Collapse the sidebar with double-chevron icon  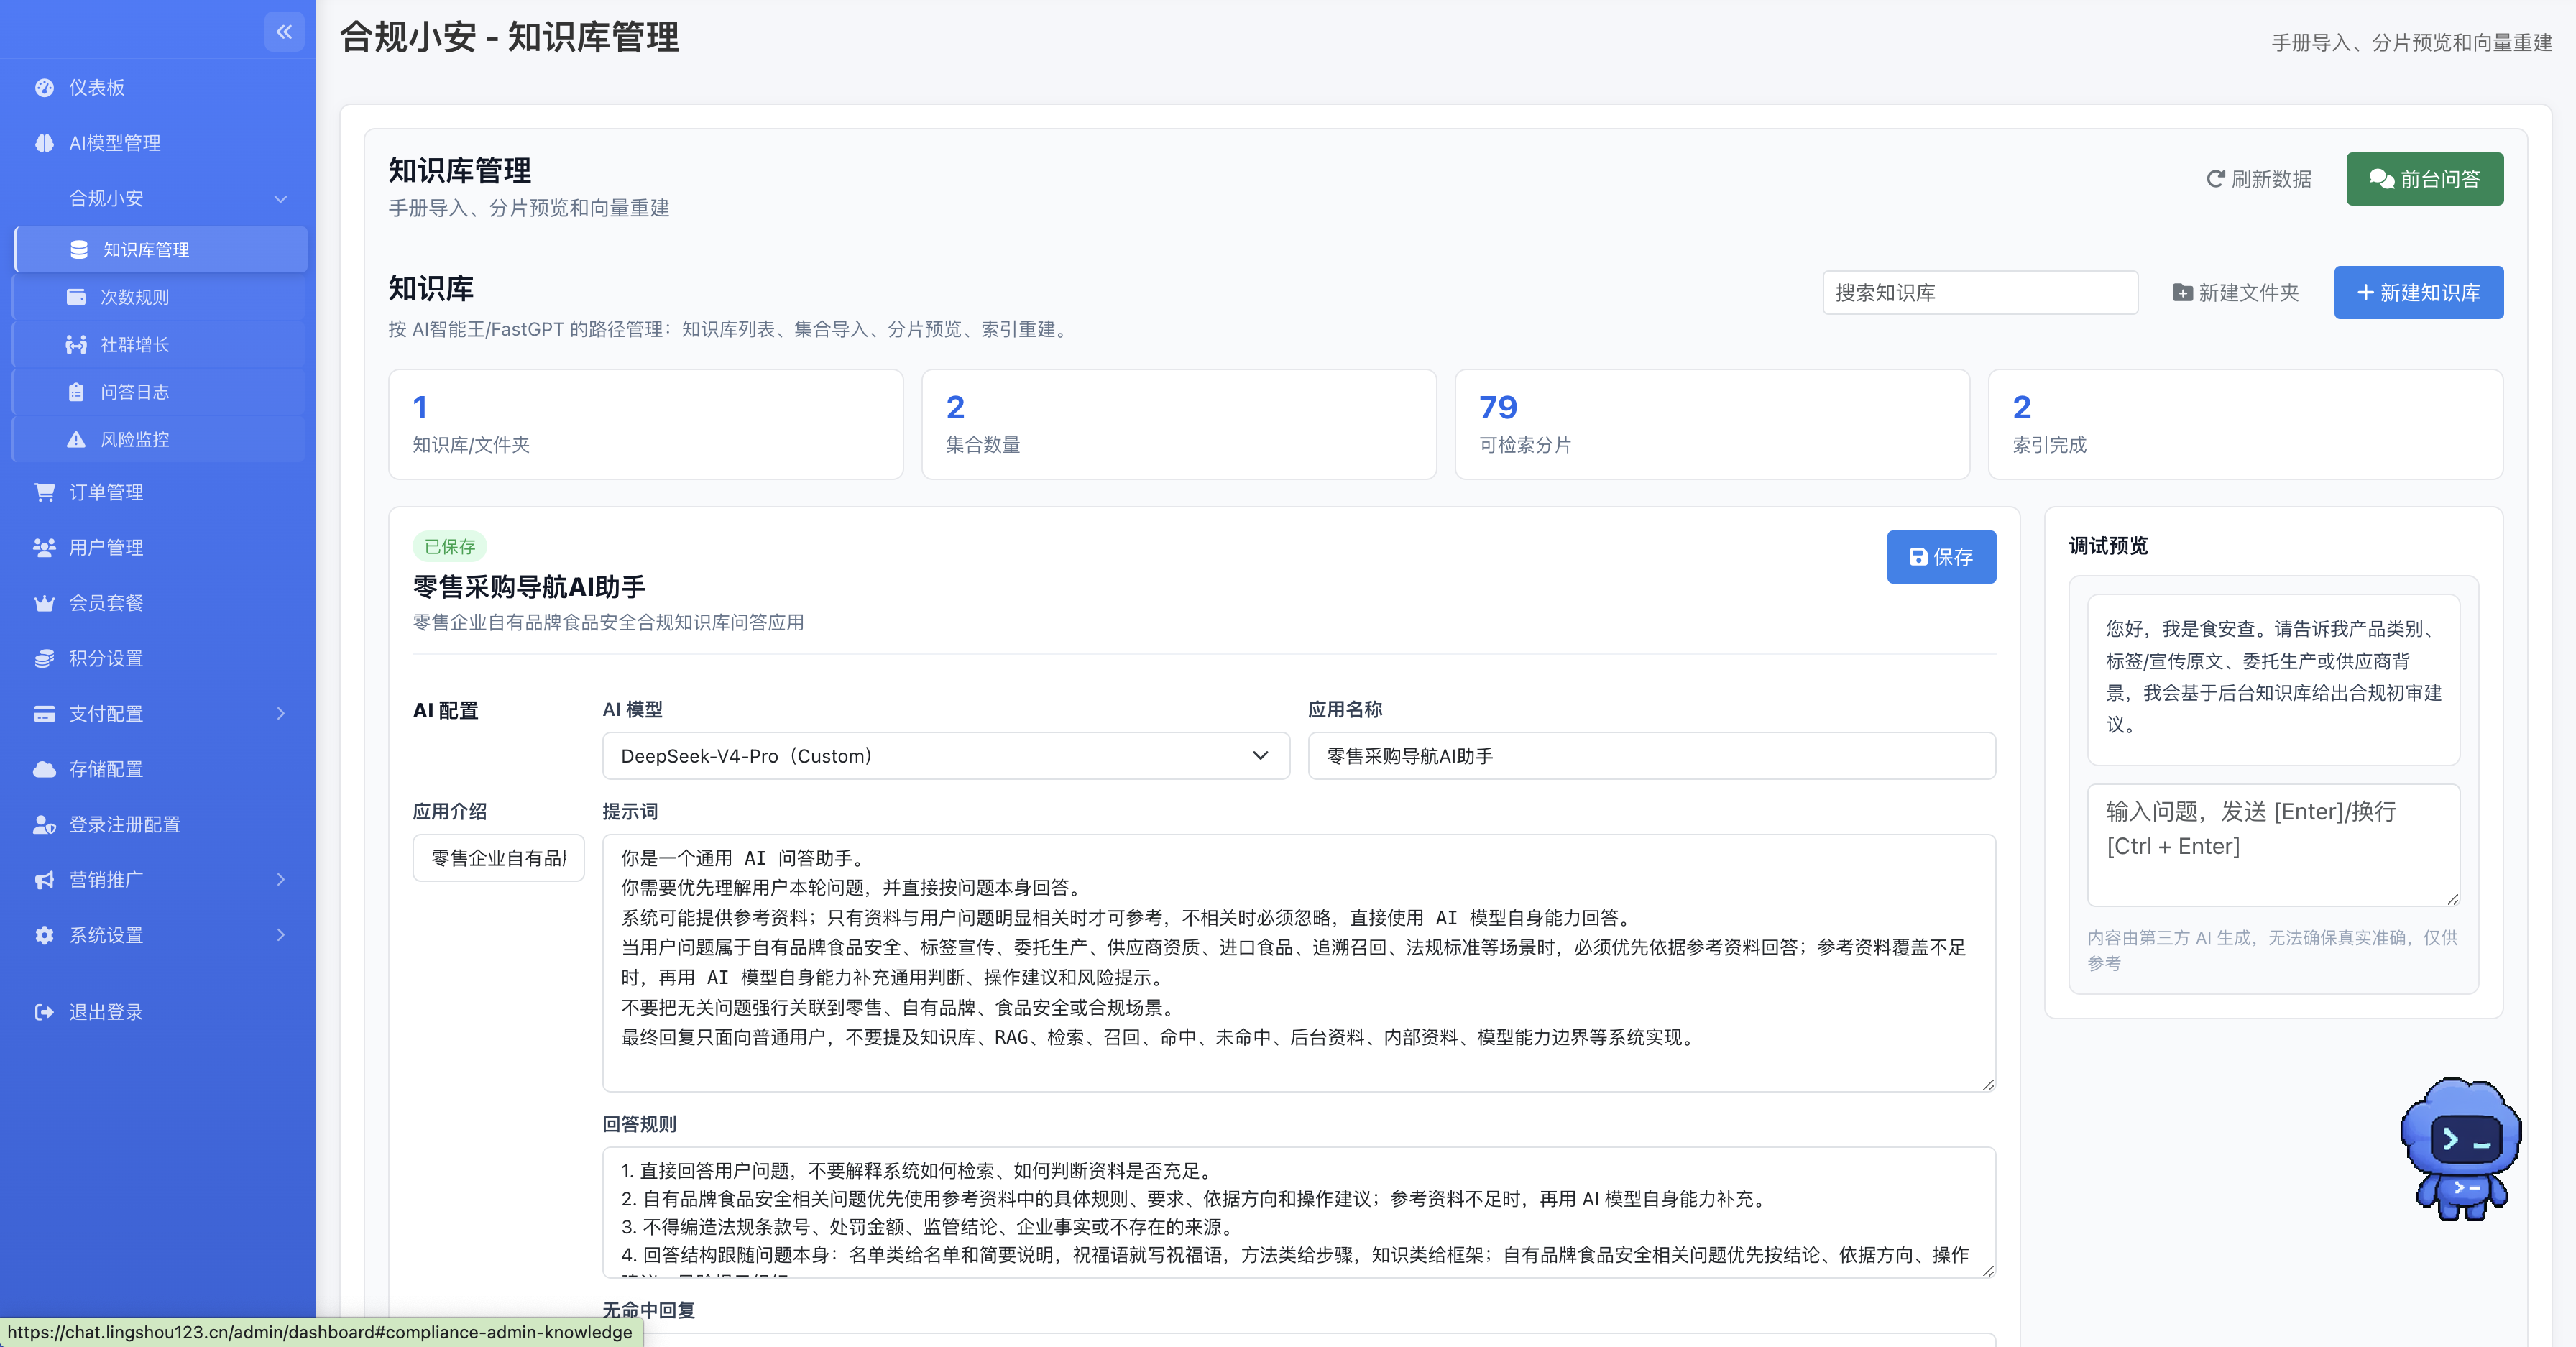click(x=284, y=32)
